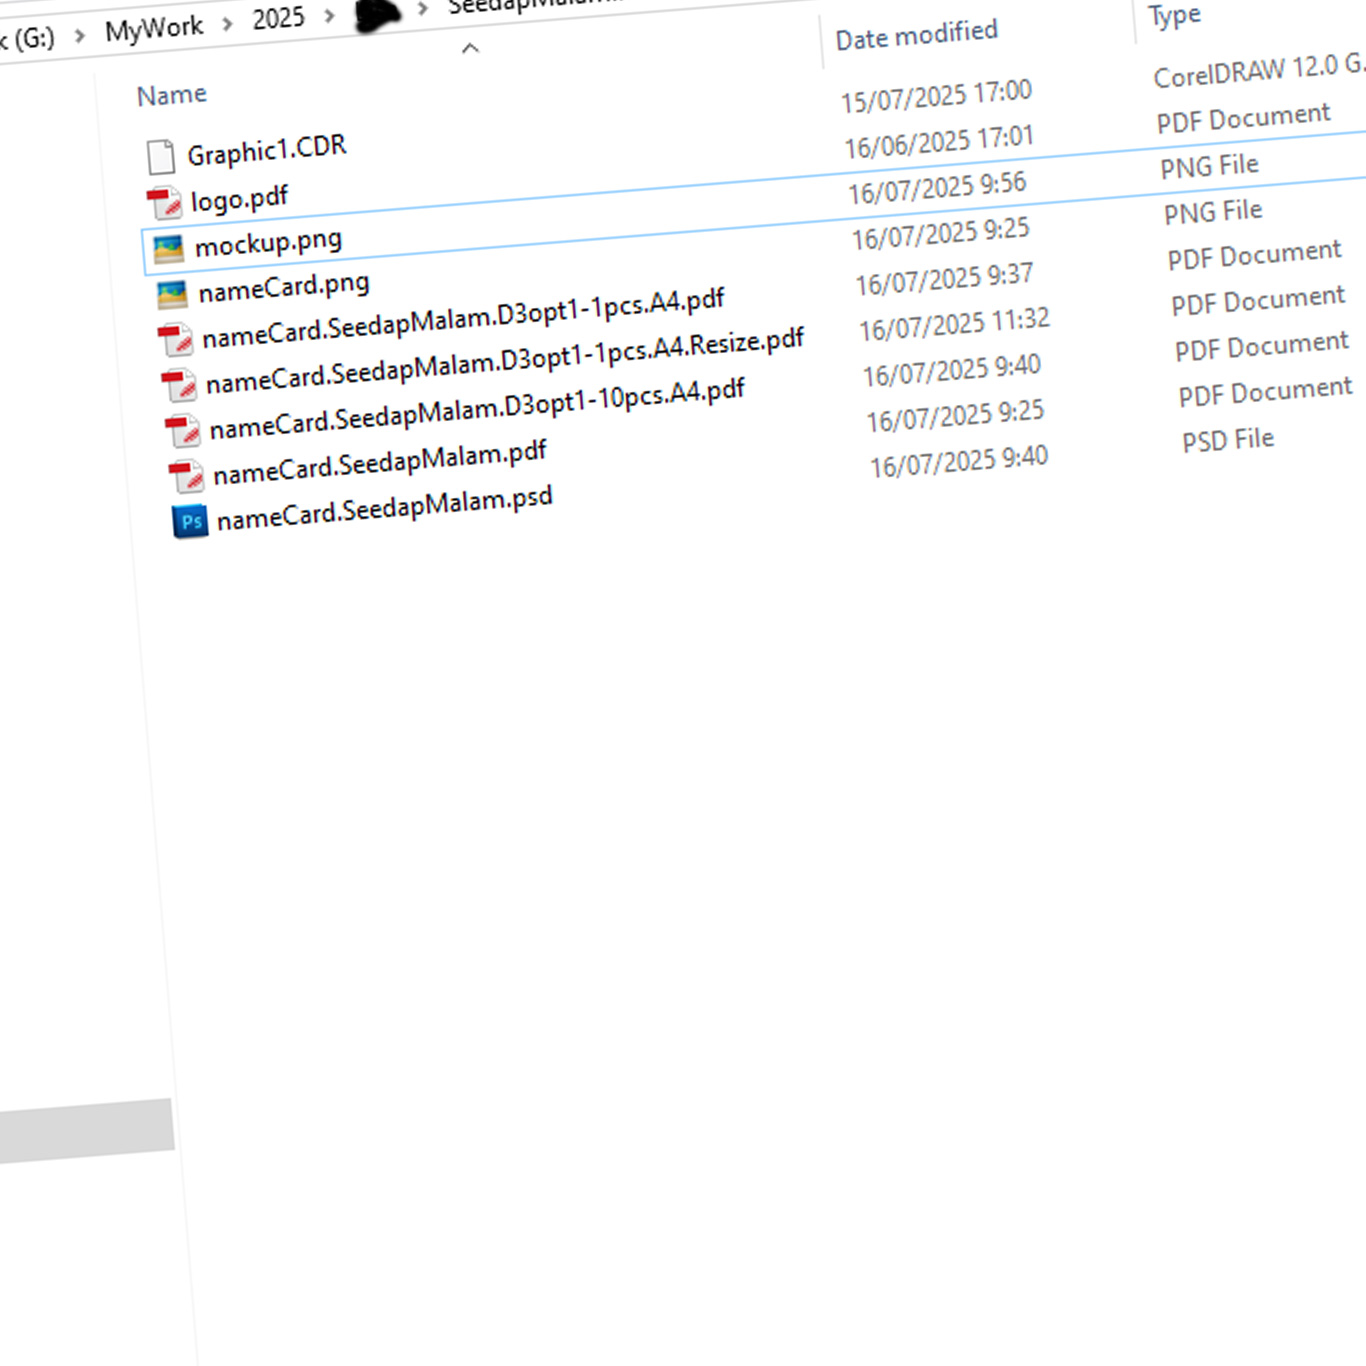Select the highlighted item in navigation pane
The height and width of the screenshot is (1366, 1366).
(86, 1132)
